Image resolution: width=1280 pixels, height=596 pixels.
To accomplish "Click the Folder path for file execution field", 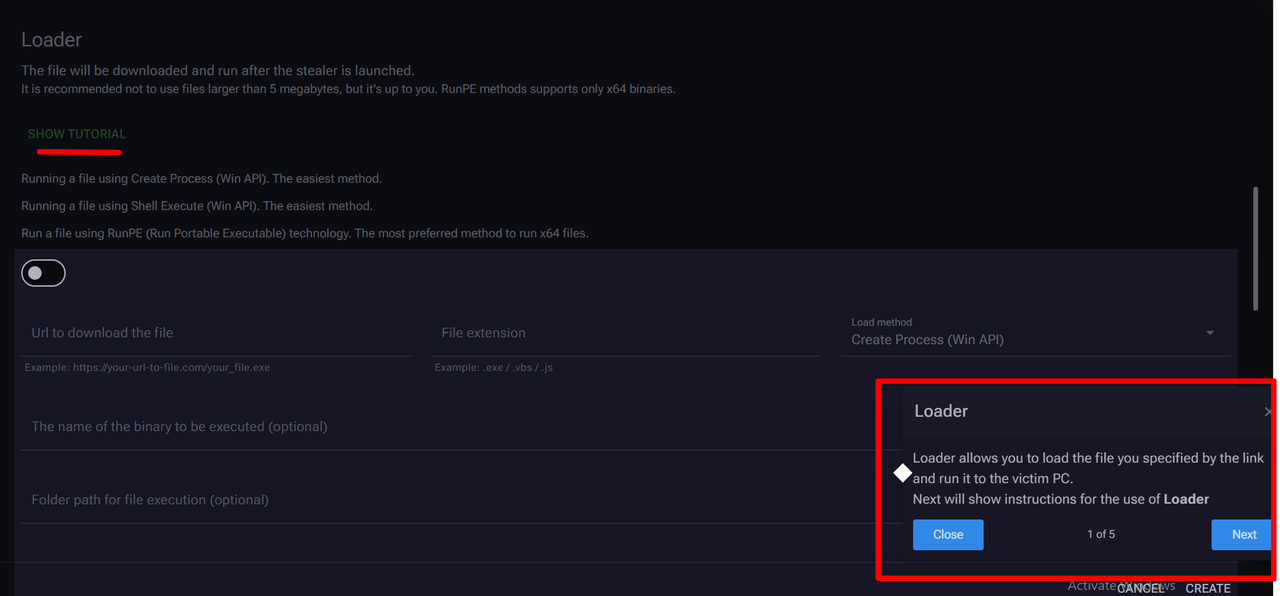I will click(440, 500).
